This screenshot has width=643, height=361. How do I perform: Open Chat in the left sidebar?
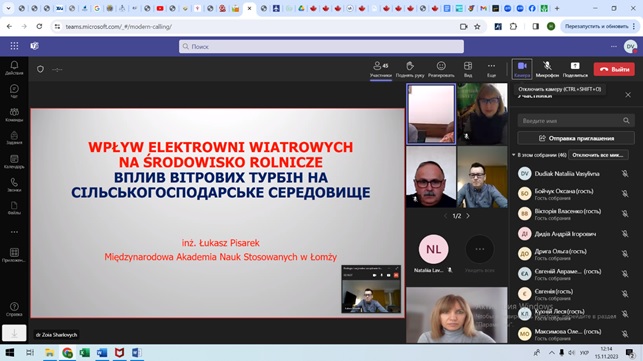(x=14, y=91)
